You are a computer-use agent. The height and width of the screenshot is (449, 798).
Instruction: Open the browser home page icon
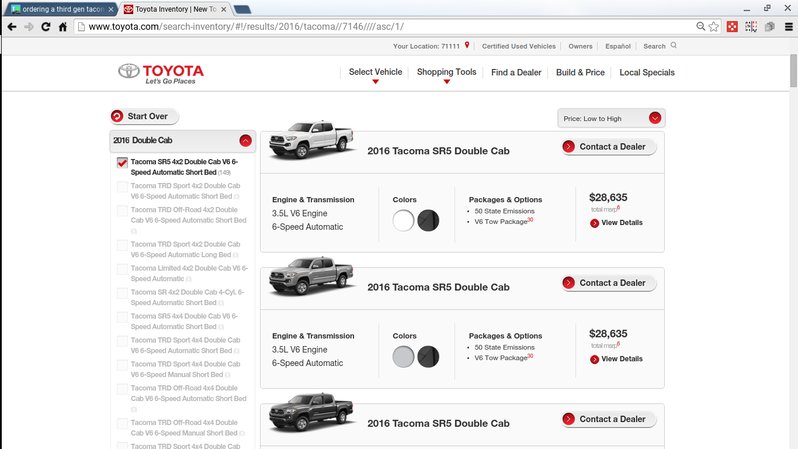click(63, 26)
